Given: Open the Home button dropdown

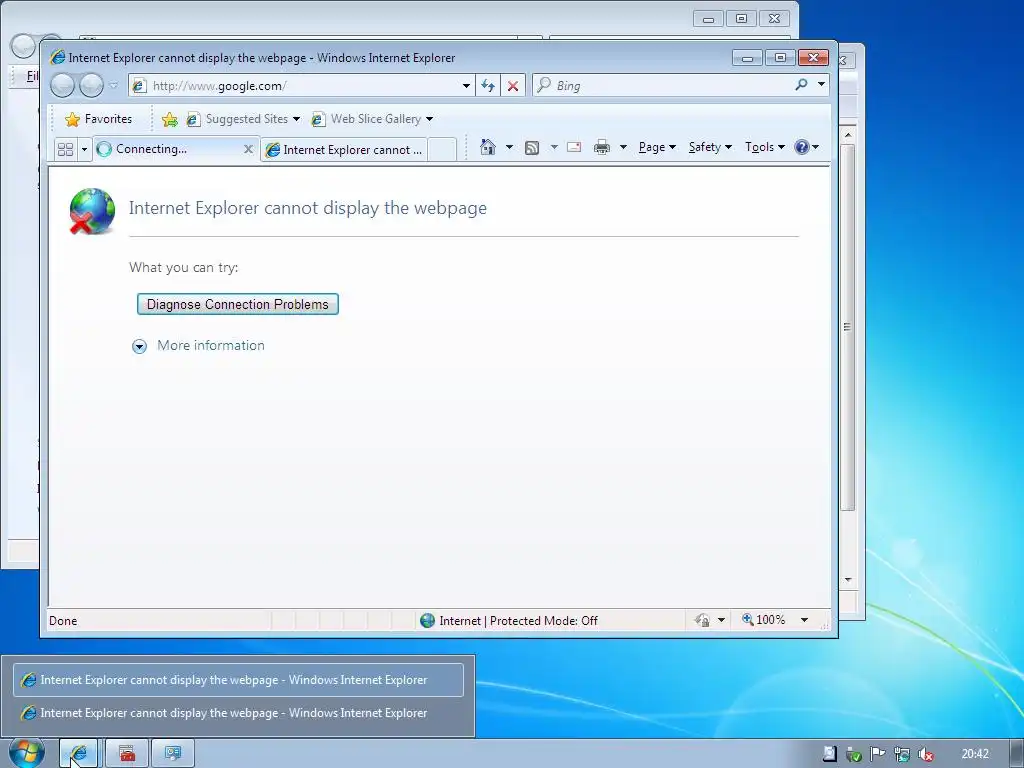Looking at the screenshot, I should [509, 147].
